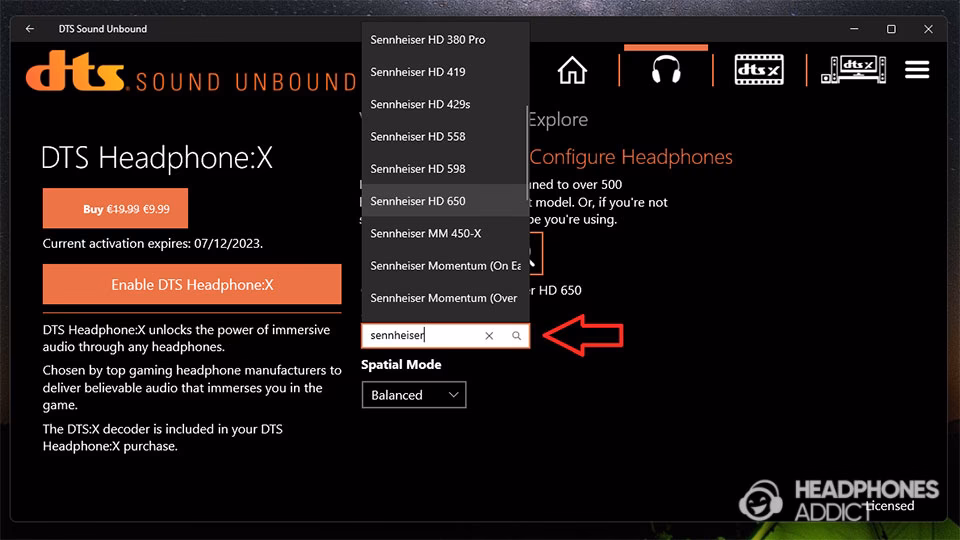Viewport: 960px width, 540px height.
Task: Select Sennheiser HD 650 in suggestions
Action: pos(444,201)
